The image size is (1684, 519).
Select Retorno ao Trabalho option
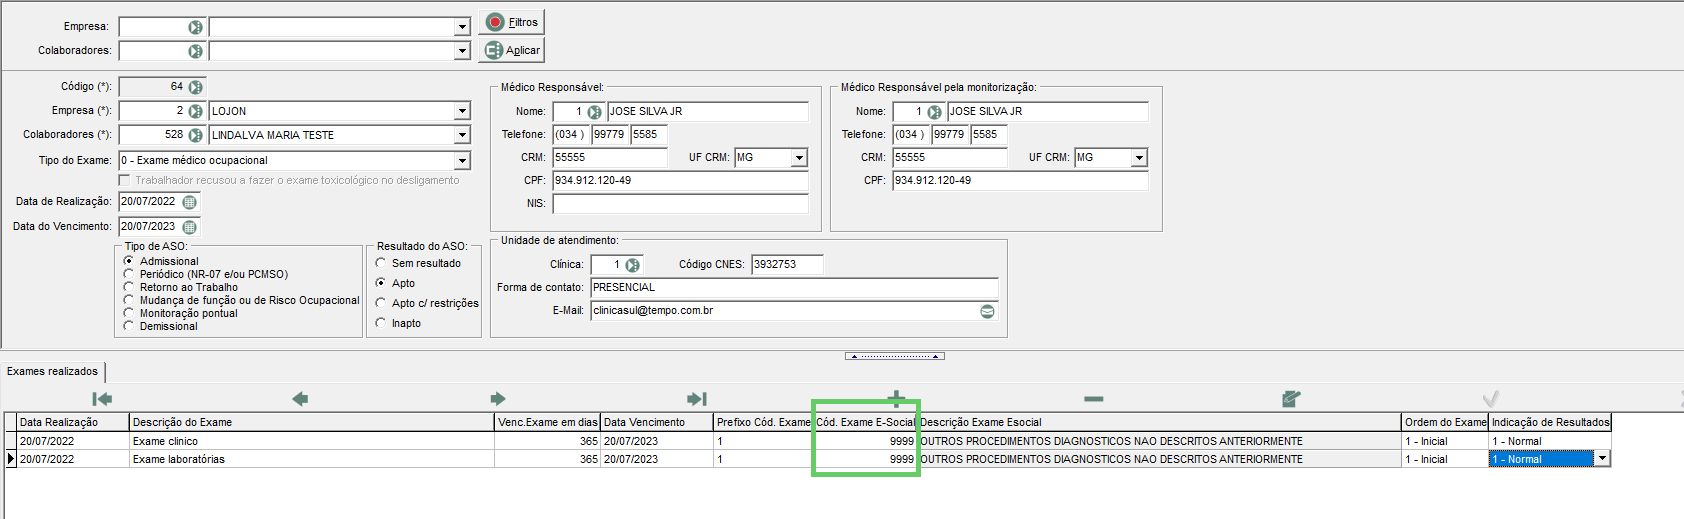[128, 287]
